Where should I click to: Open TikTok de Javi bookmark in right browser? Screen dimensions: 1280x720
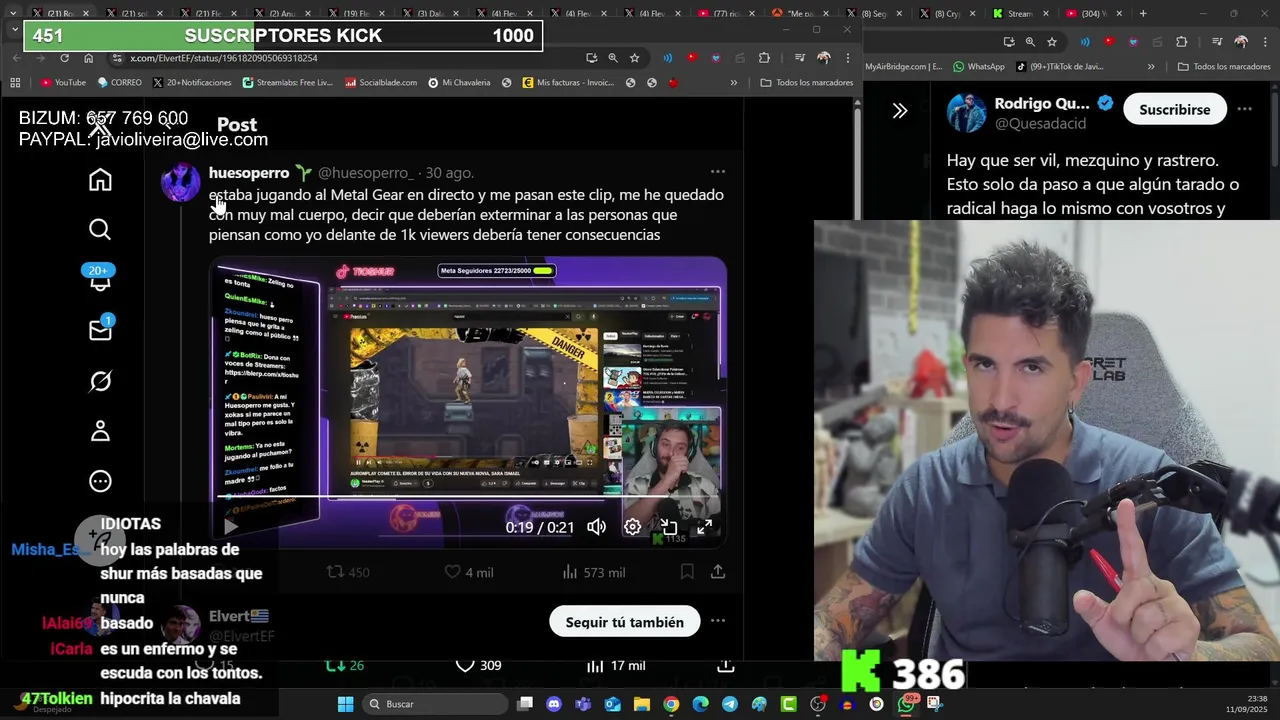[1058, 66]
